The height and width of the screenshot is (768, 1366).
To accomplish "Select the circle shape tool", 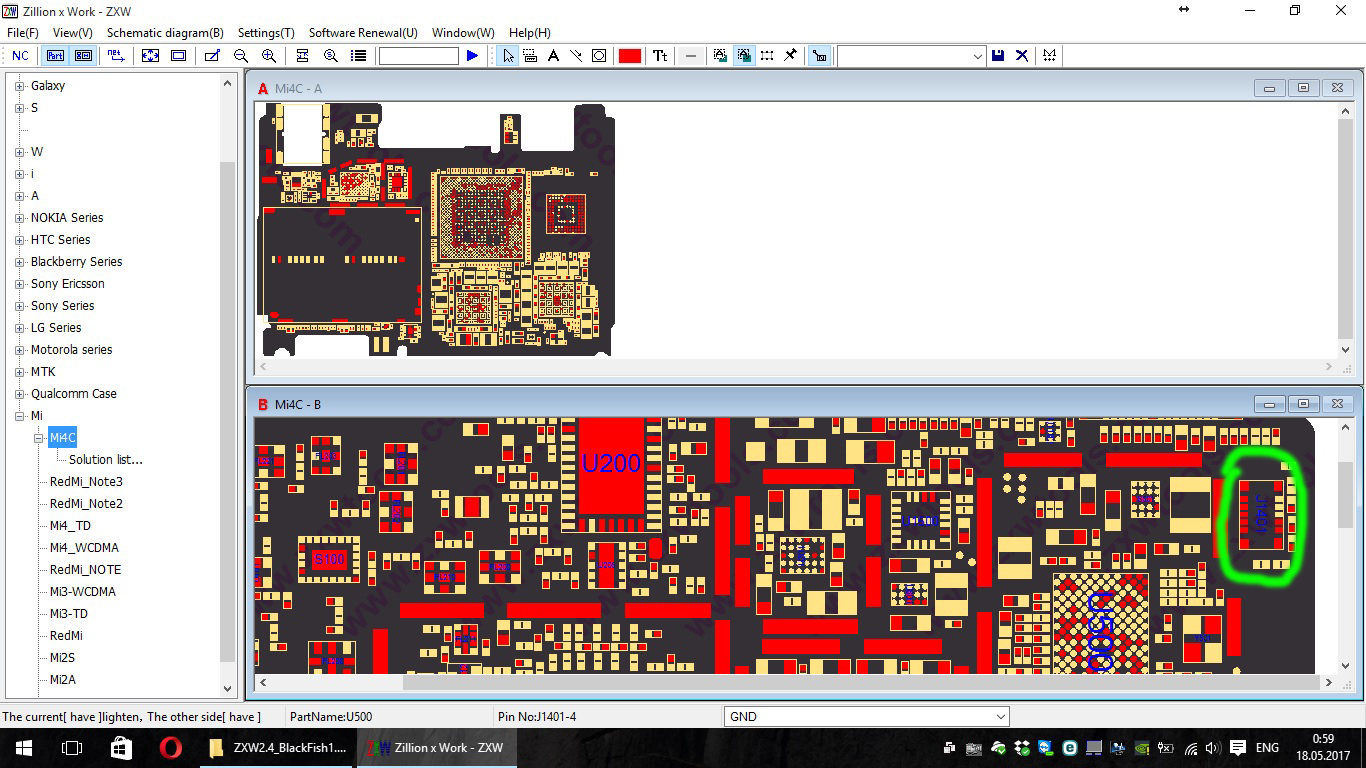I will 599,56.
